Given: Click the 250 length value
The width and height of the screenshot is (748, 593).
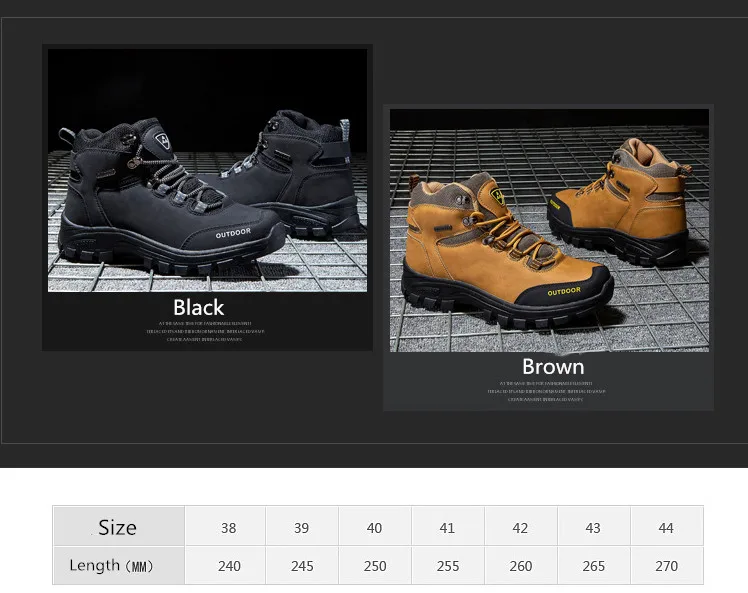Looking at the screenshot, I should click(375, 565).
